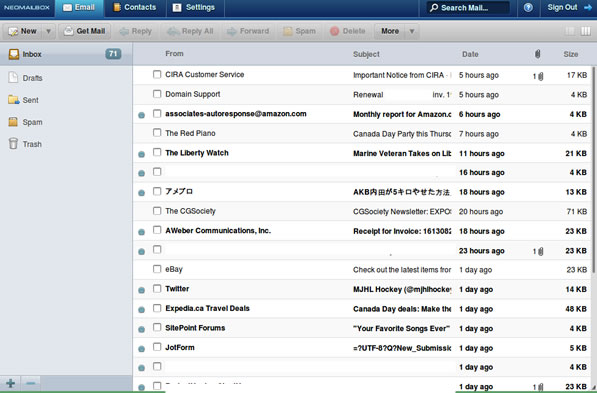597x393 pixels.
Task: Open the help question mark icon
Action: click(528, 8)
